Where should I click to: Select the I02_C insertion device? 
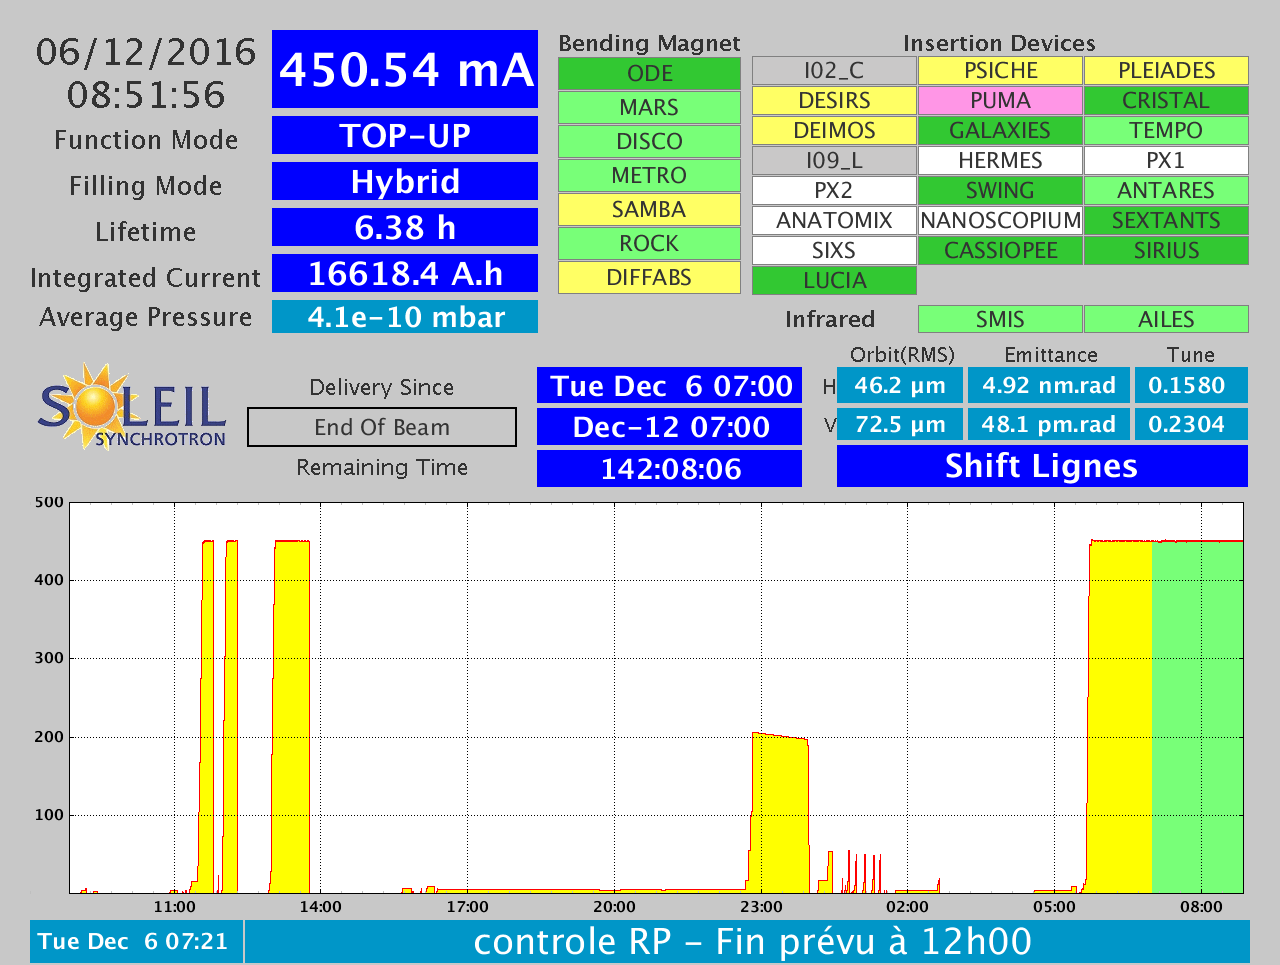pyautogui.click(x=834, y=71)
